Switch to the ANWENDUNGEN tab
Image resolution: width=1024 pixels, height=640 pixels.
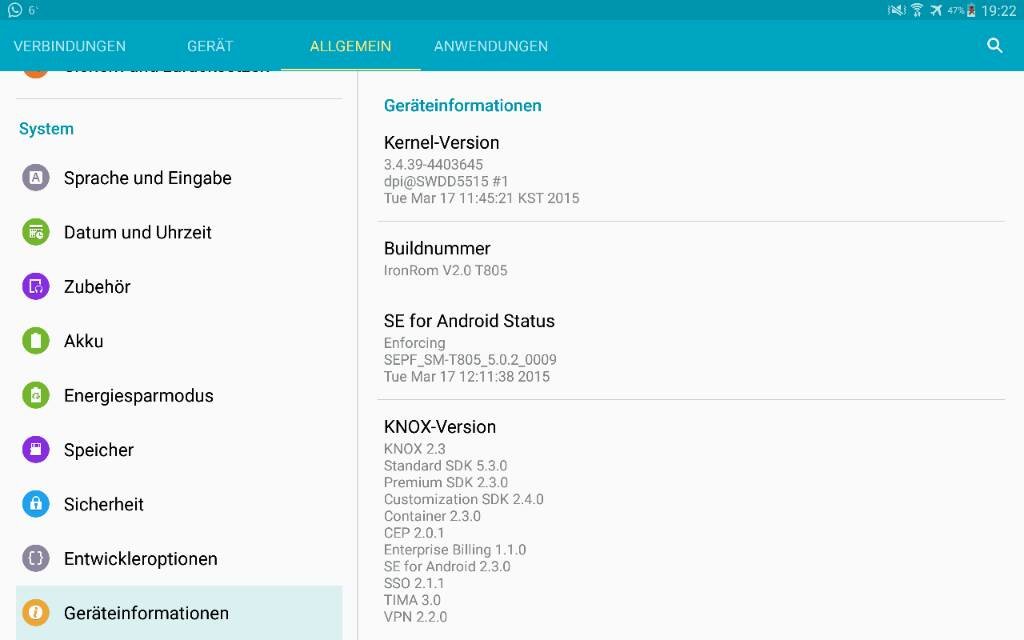[x=491, y=46]
